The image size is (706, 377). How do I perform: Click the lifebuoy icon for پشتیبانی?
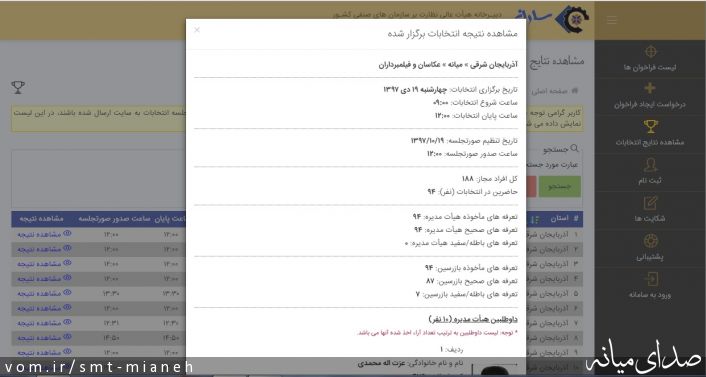650,241
